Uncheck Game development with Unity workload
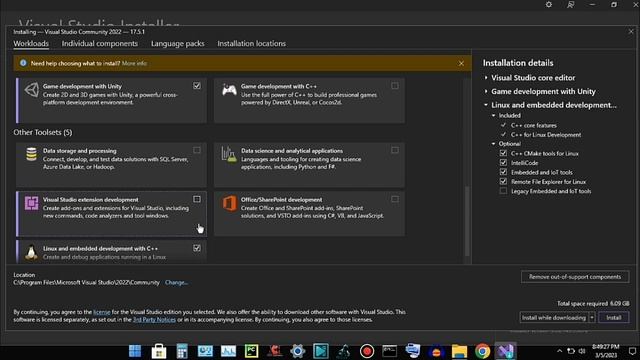Image resolution: width=640 pixels, height=360 pixels. click(x=197, y=86)
